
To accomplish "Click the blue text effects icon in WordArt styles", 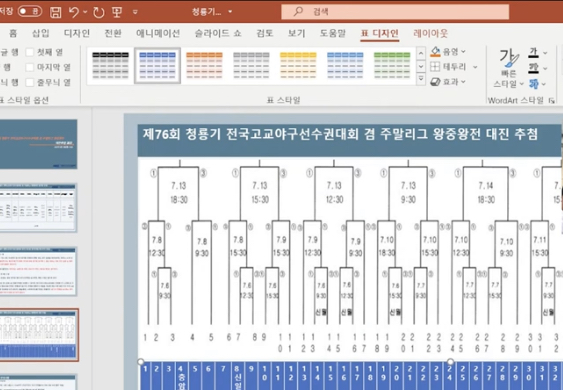I will coord(534,84).
